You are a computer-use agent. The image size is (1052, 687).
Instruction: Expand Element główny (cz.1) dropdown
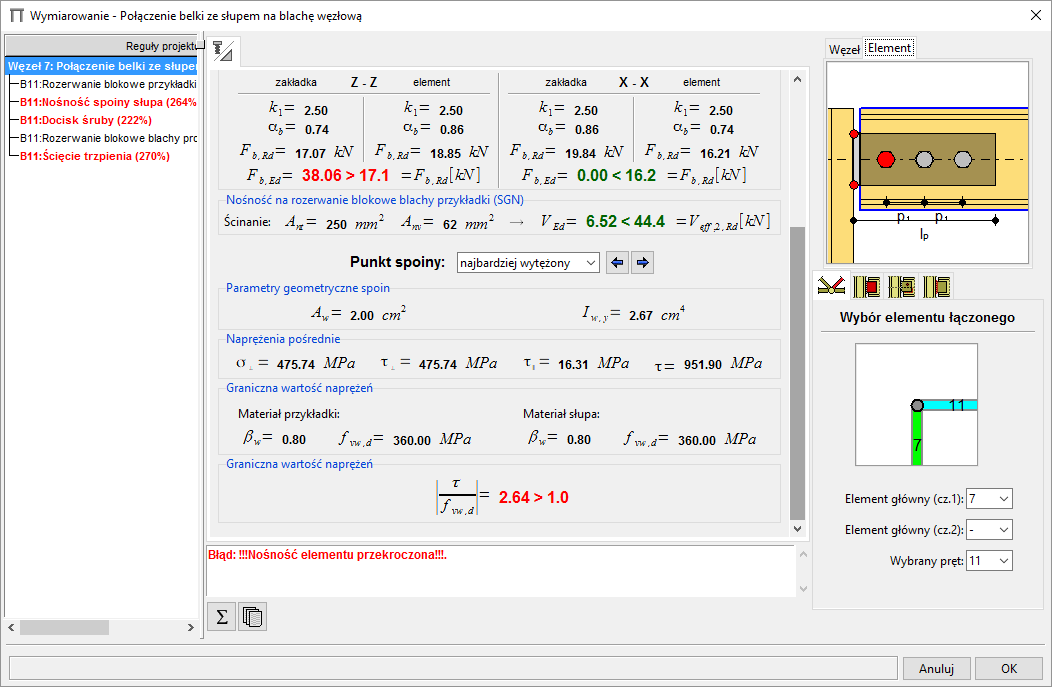(x=989, y=498)
